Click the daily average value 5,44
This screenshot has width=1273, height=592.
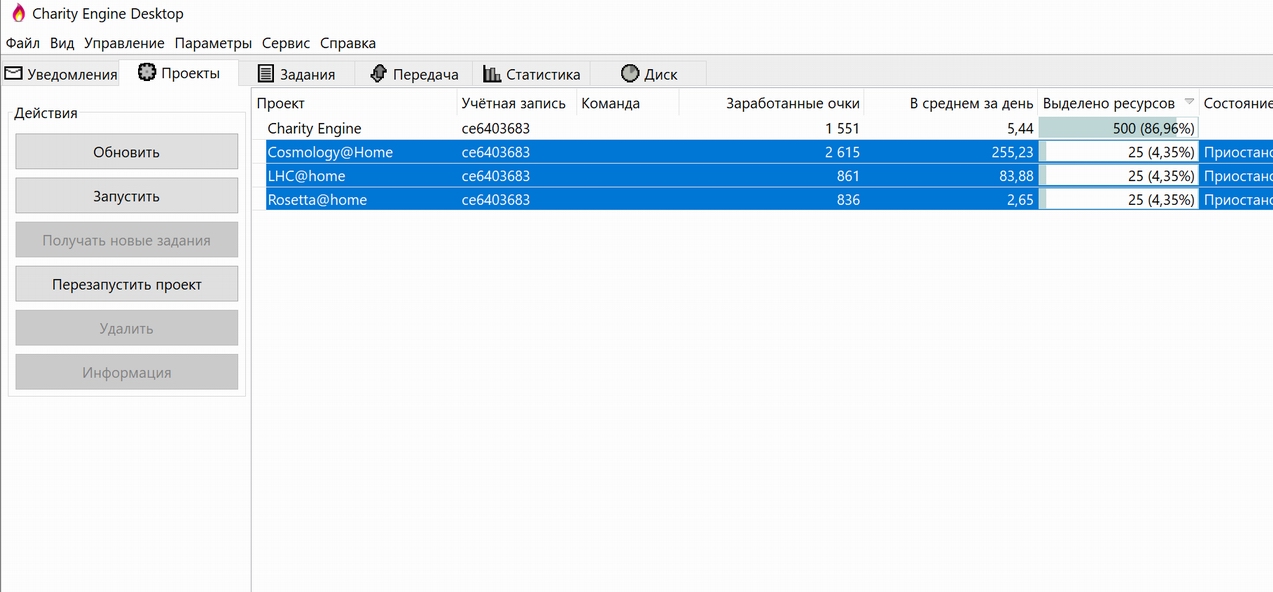(1018, 128)
